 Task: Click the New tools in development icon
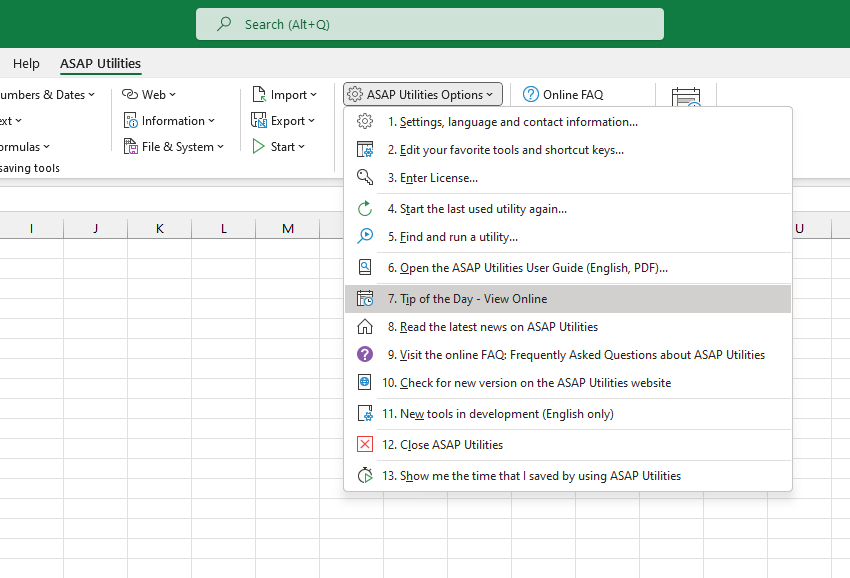365,413
